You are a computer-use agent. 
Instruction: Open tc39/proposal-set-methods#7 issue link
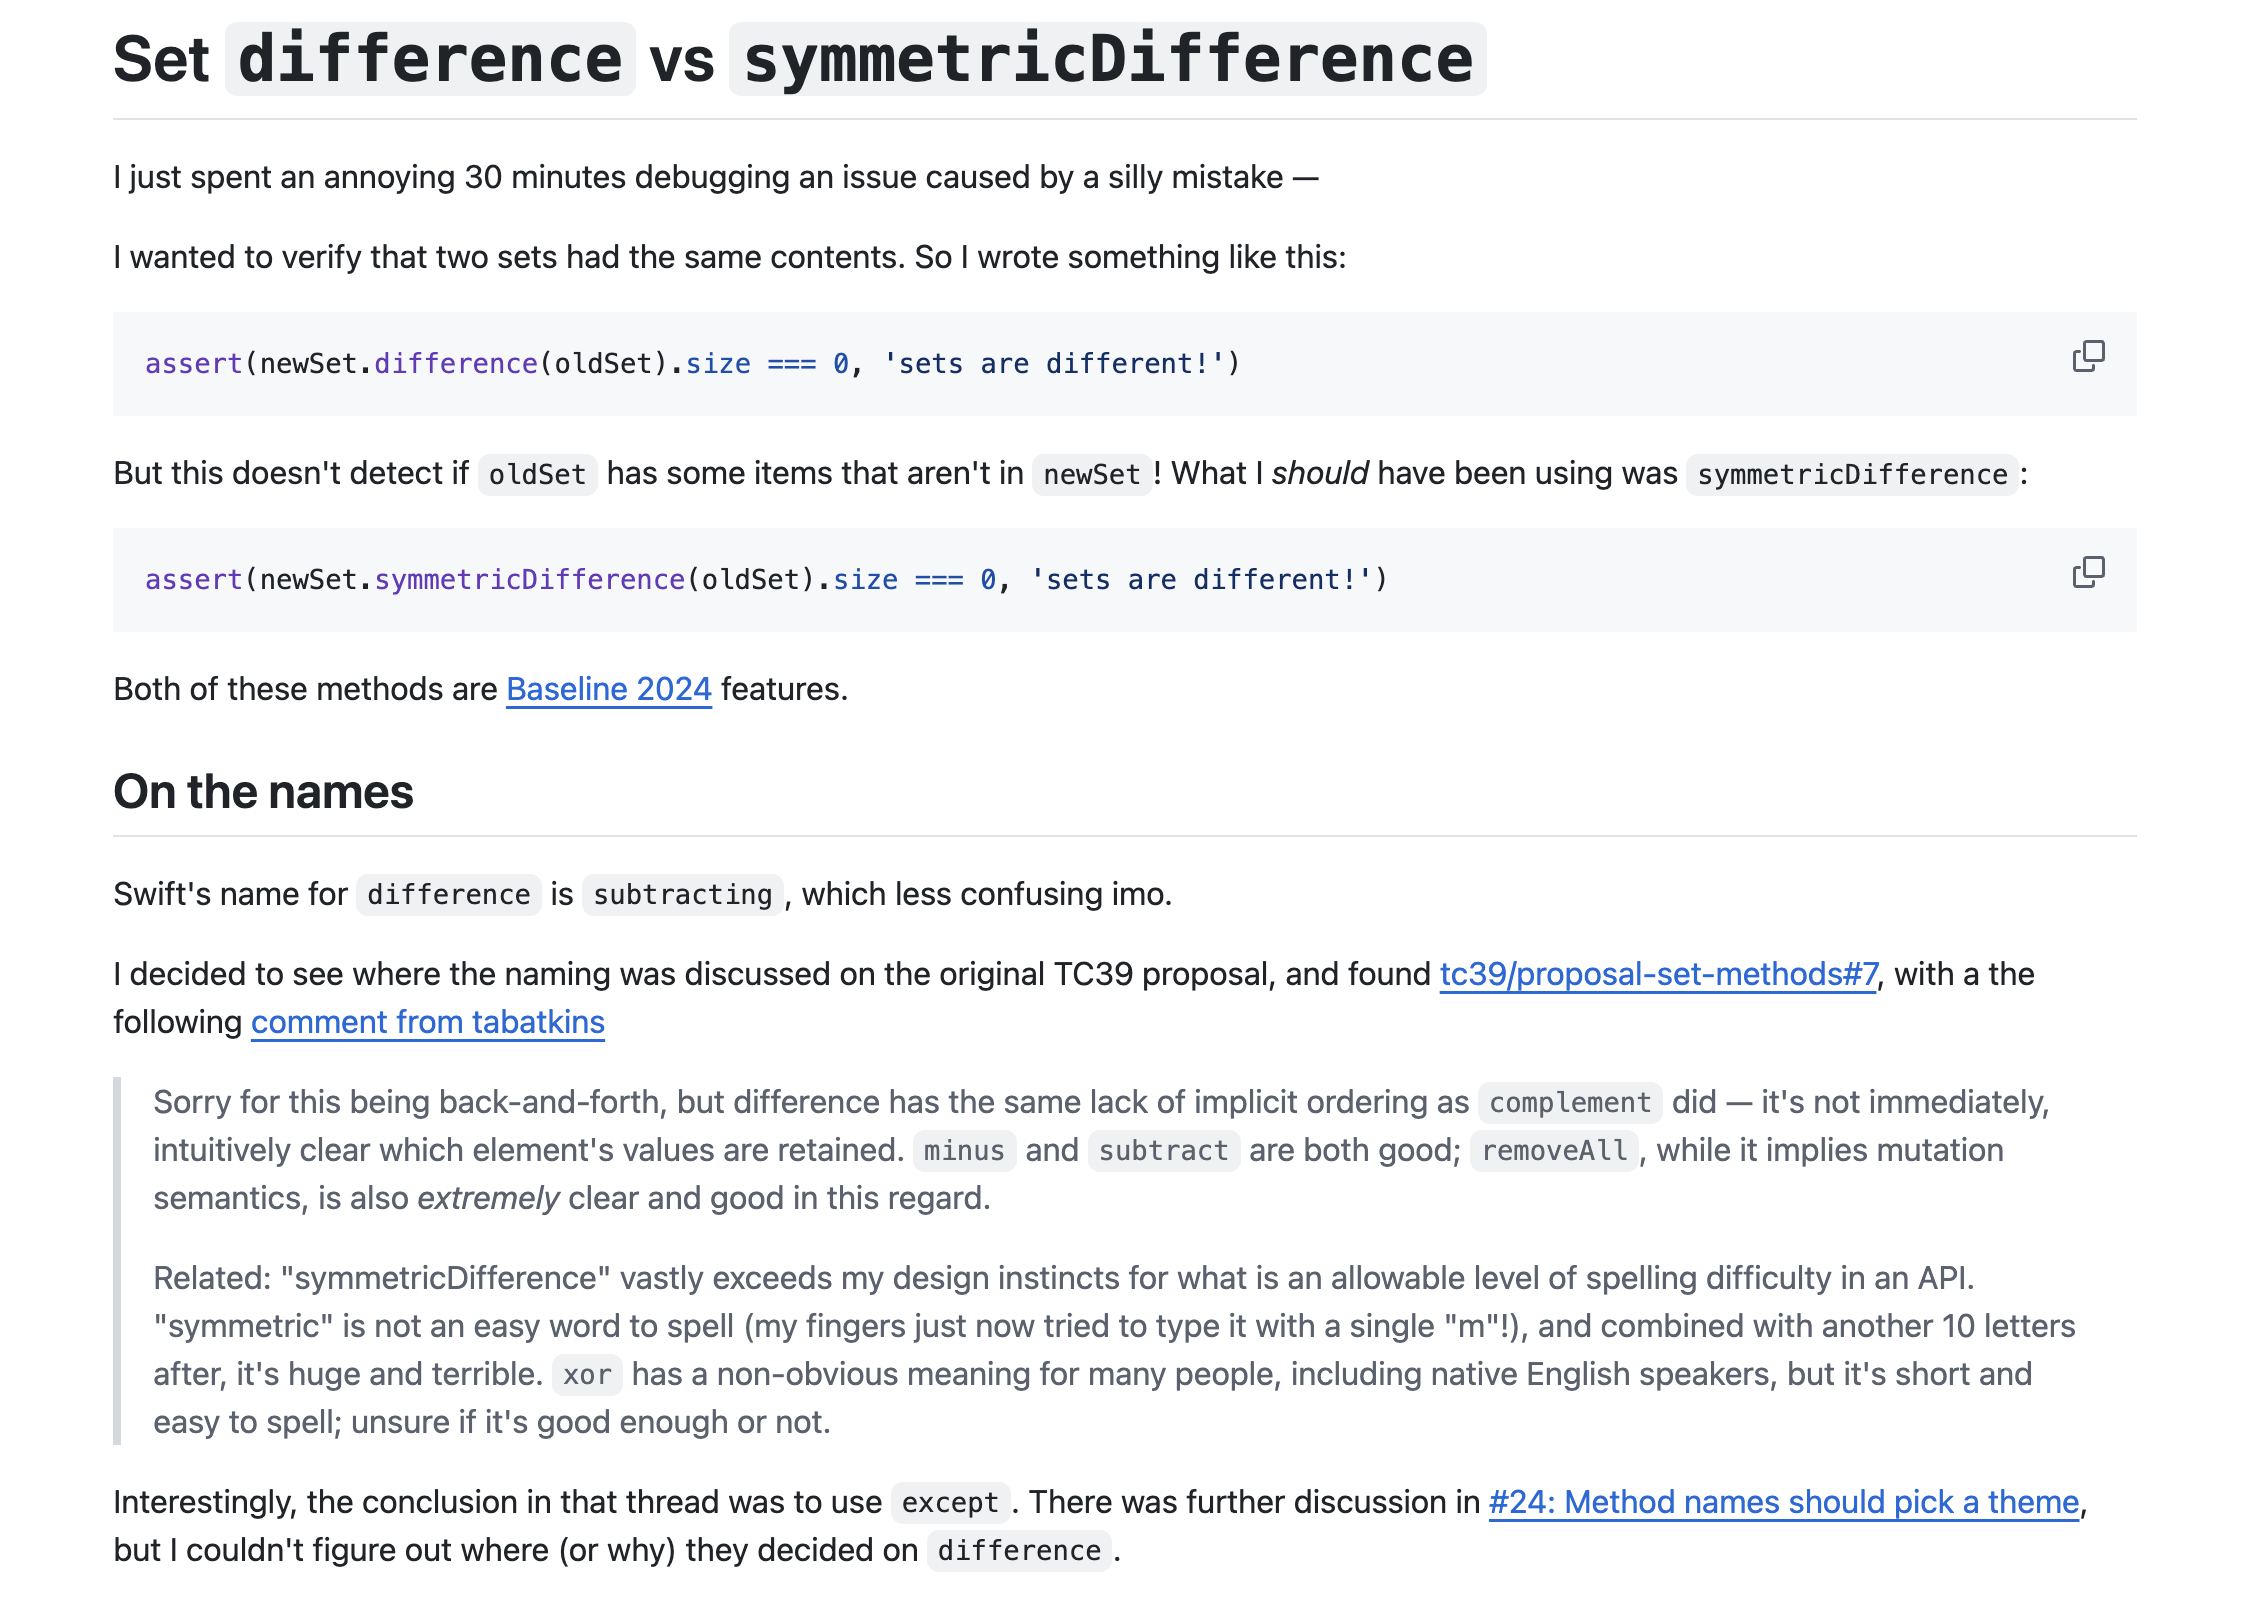1658,974
